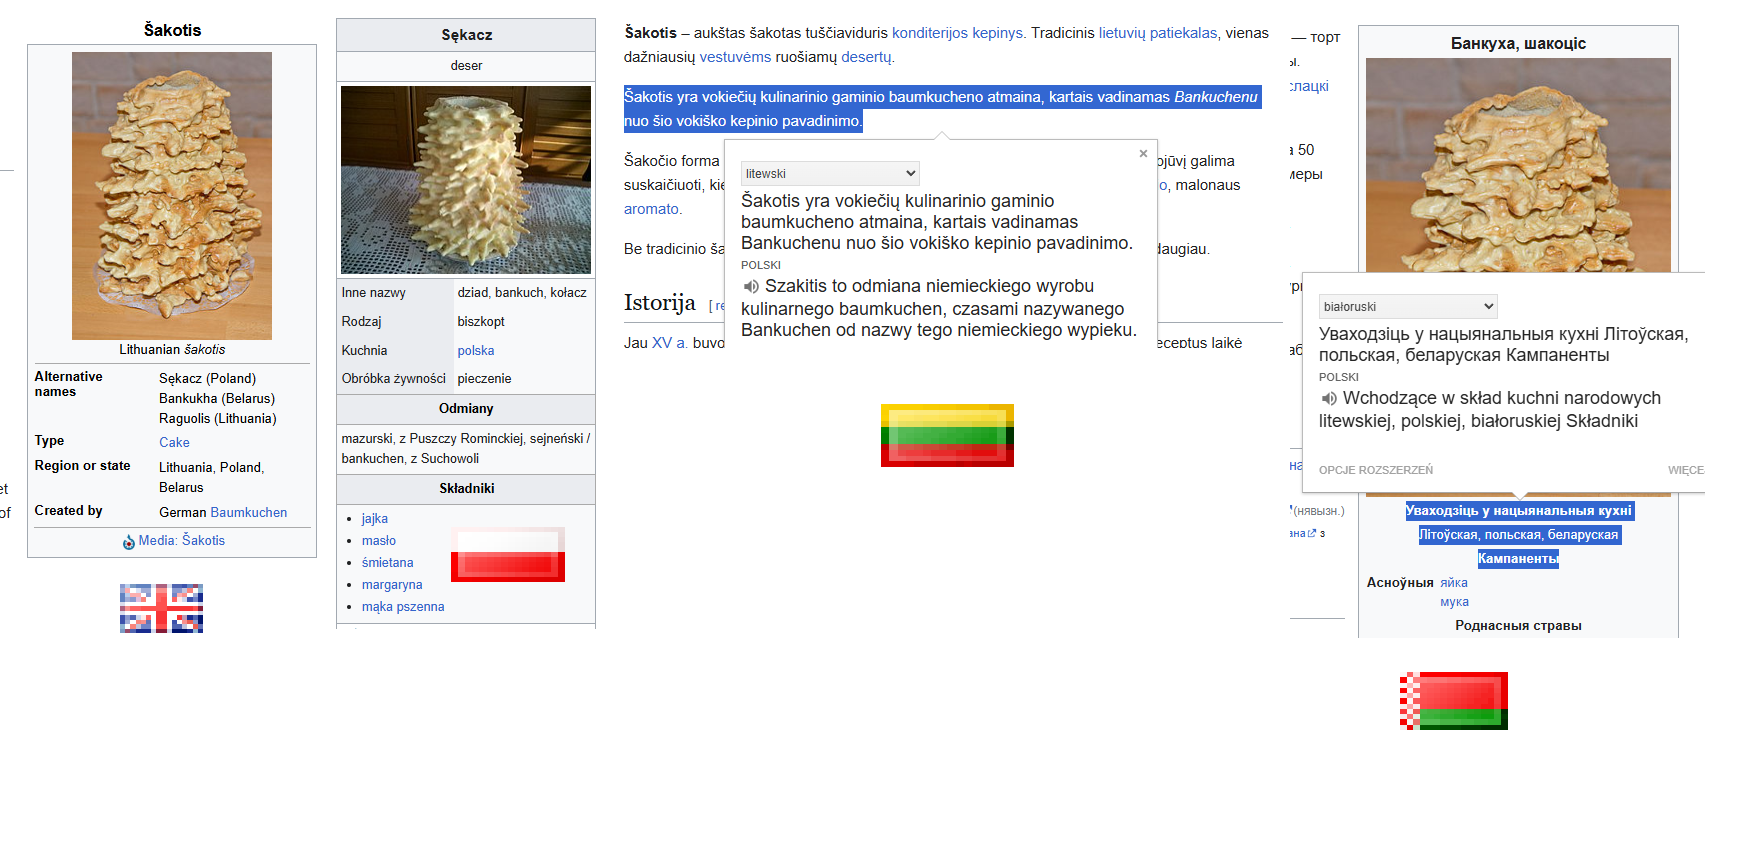This screenshot has height=854, width=1740.
Task: Click the Istorija section heading
Action: [660, 302]
